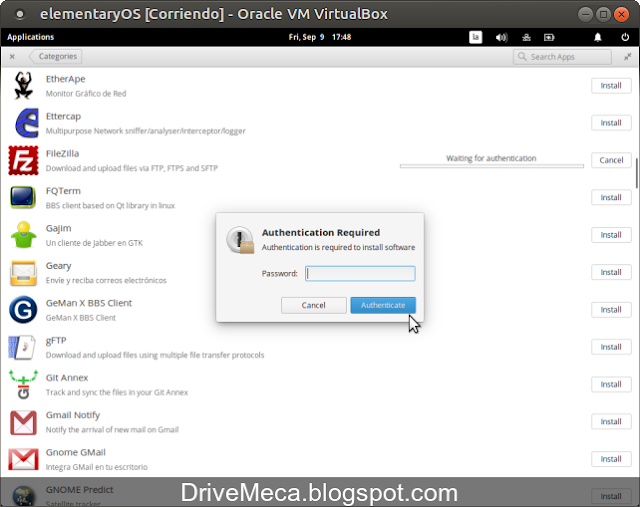Click the Password input field
This screenshot has width=640, height=507.
[360, 274]
